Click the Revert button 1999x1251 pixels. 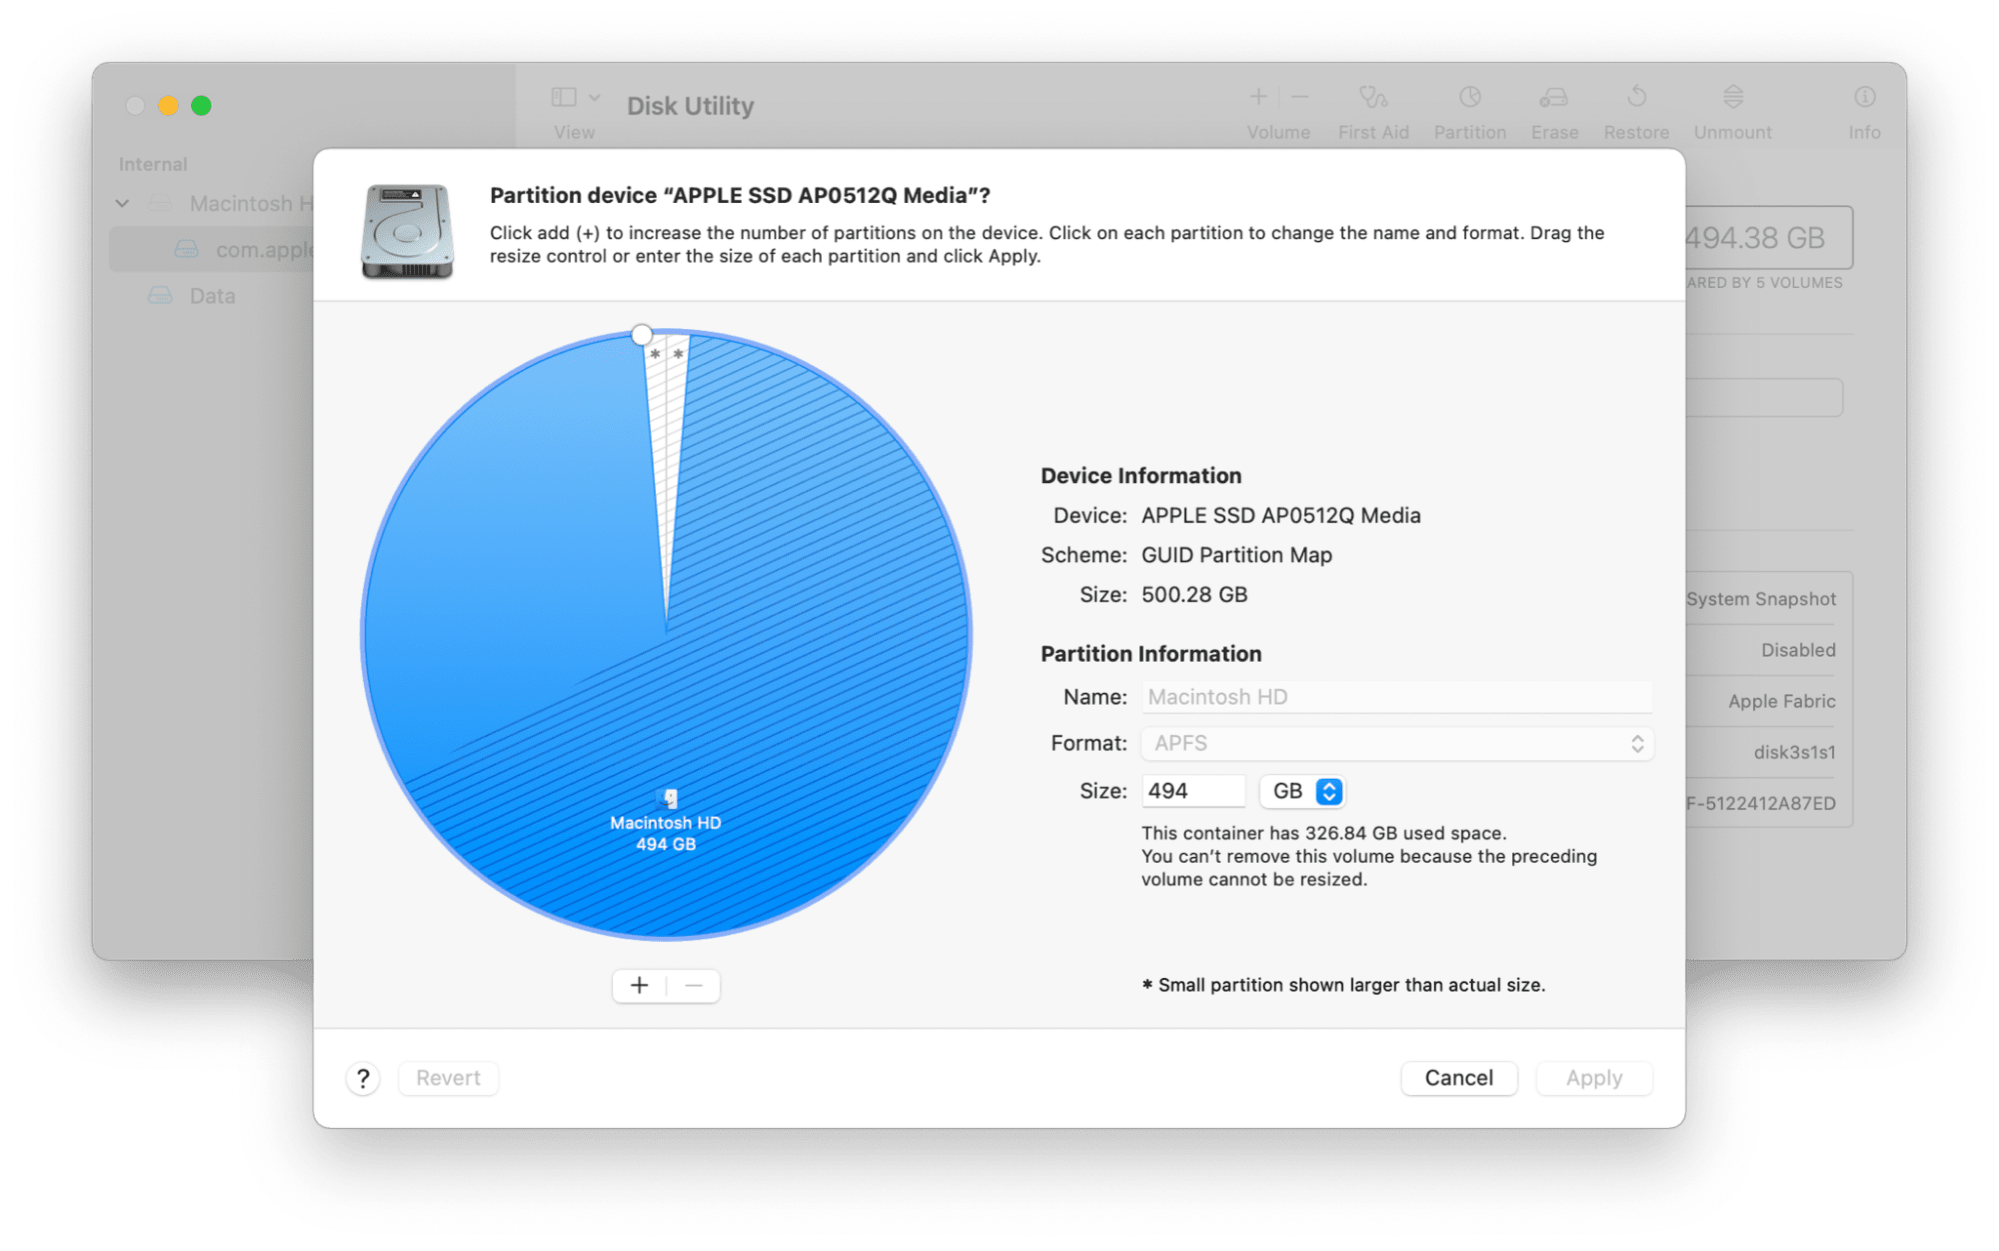[x=448, y=1078]
